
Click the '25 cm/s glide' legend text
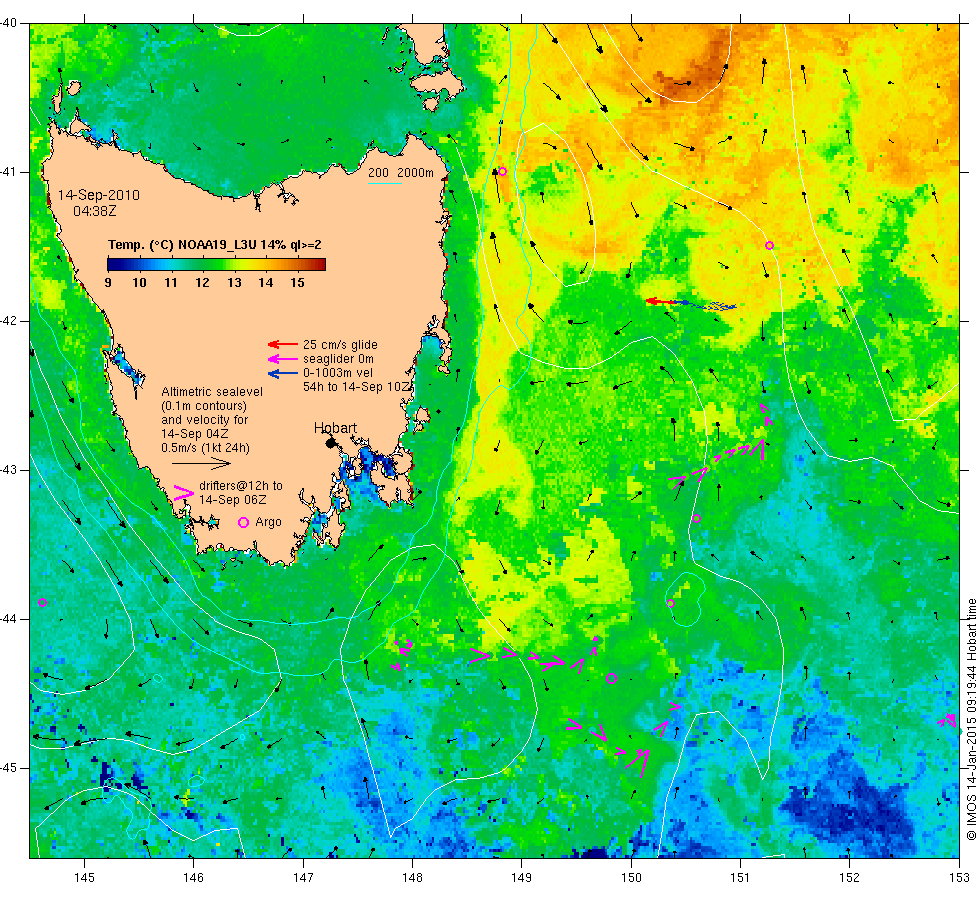click(340, 344)
